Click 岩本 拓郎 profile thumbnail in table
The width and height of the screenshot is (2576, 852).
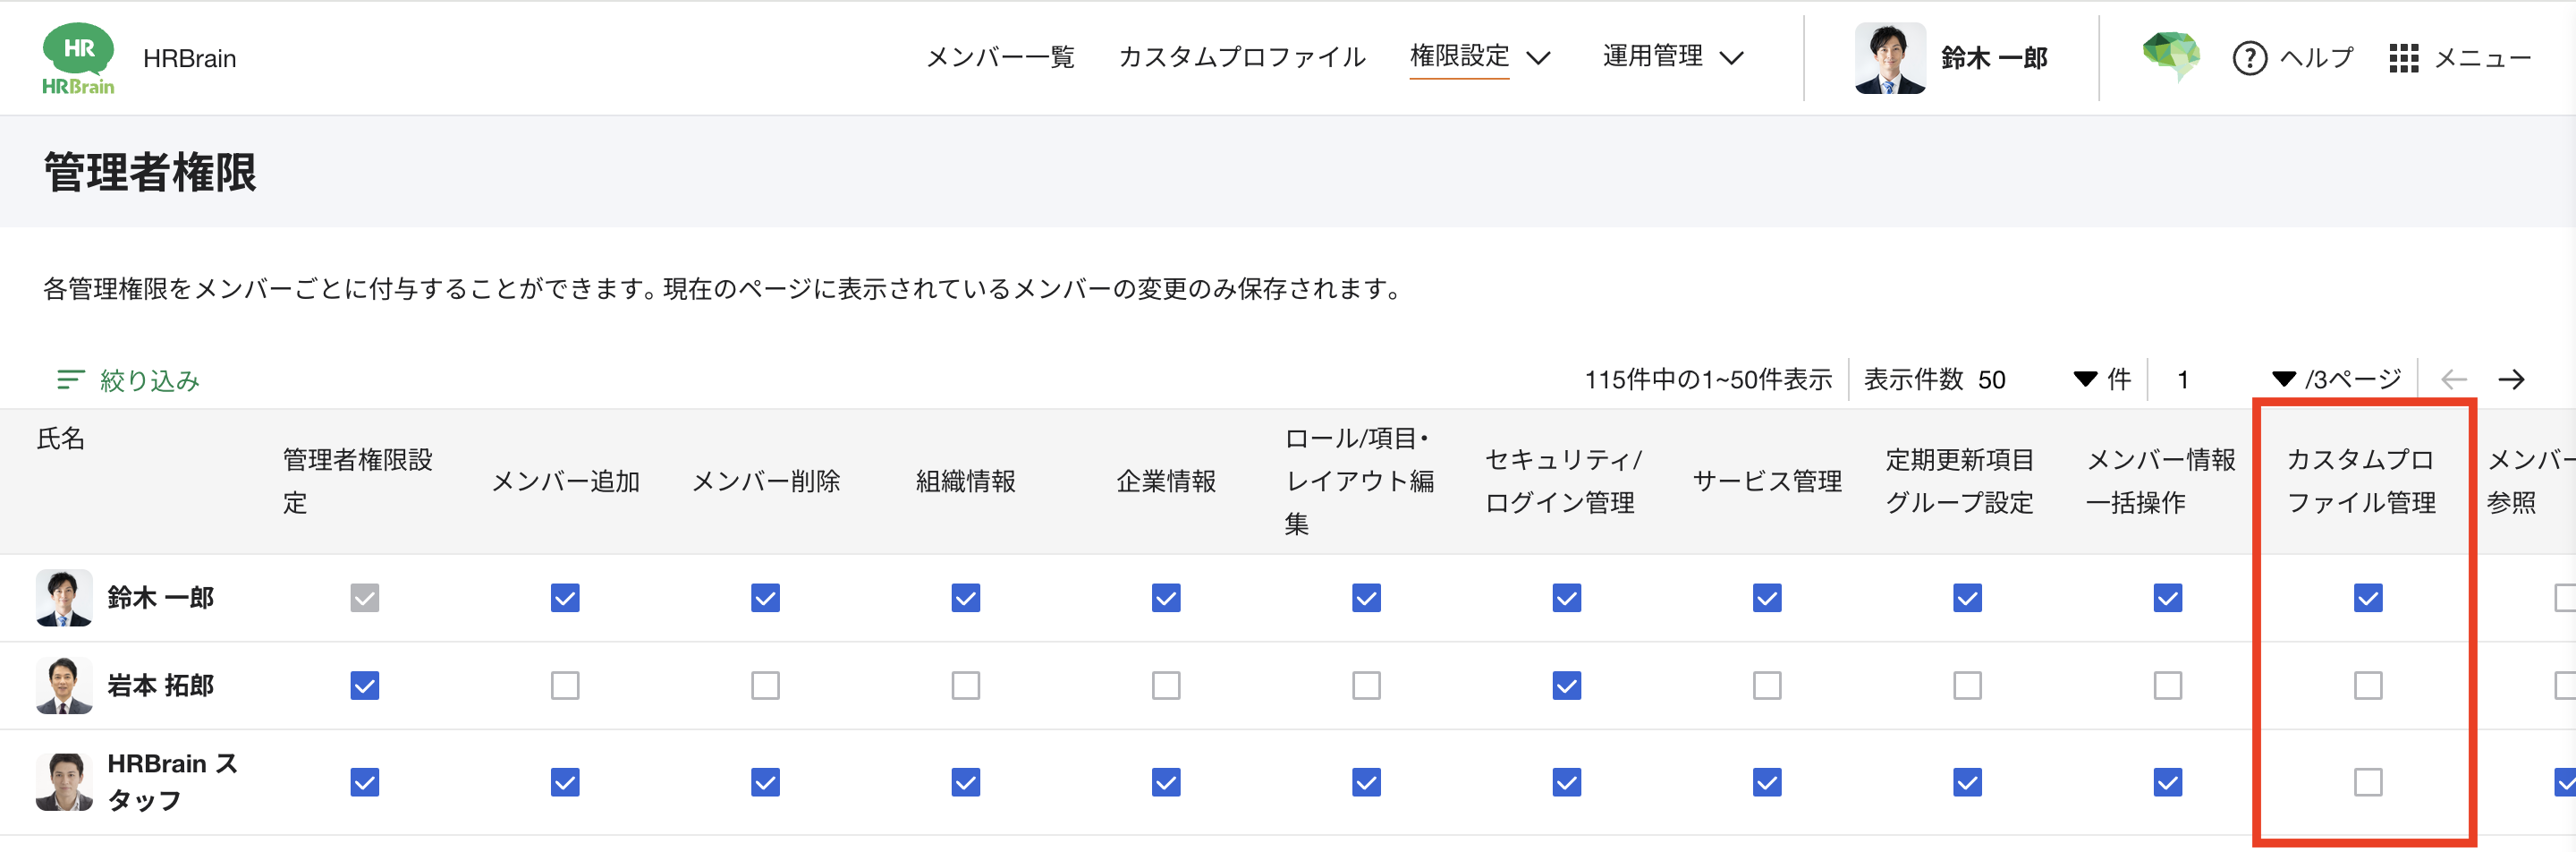click(64, 685)
